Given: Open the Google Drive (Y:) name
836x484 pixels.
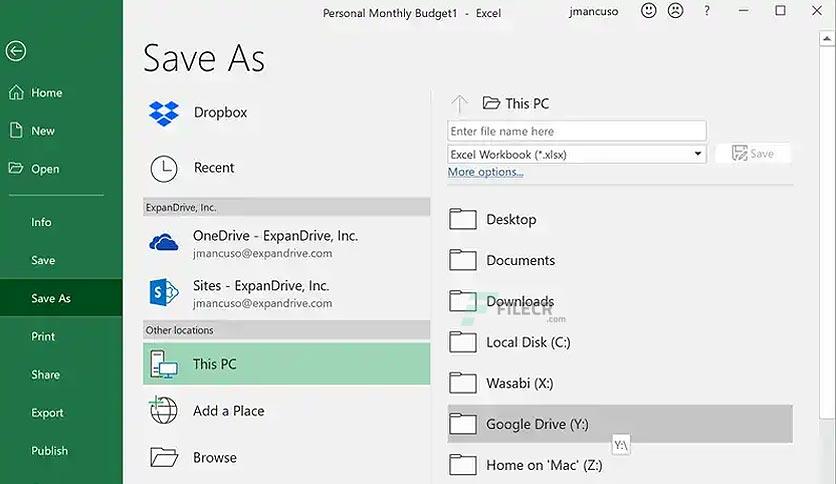Looking at the screenshot, I should 537,424.
